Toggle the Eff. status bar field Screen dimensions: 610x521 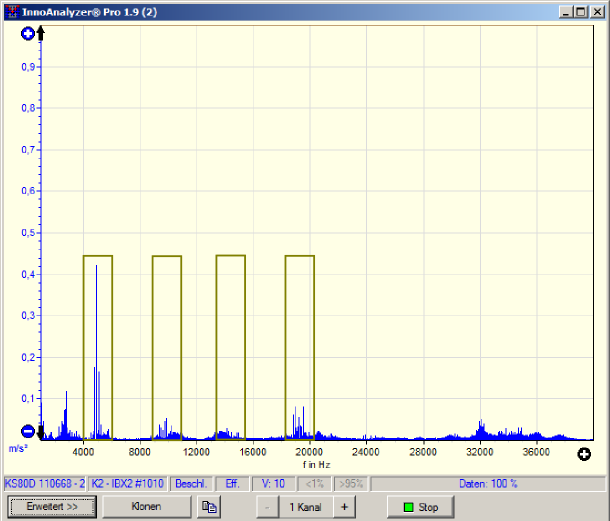[232, 484]
